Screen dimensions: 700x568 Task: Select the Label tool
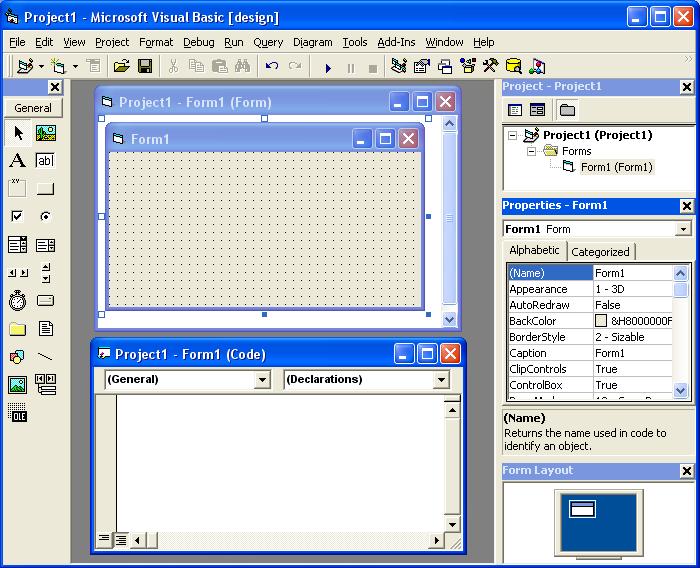point(18,160)
